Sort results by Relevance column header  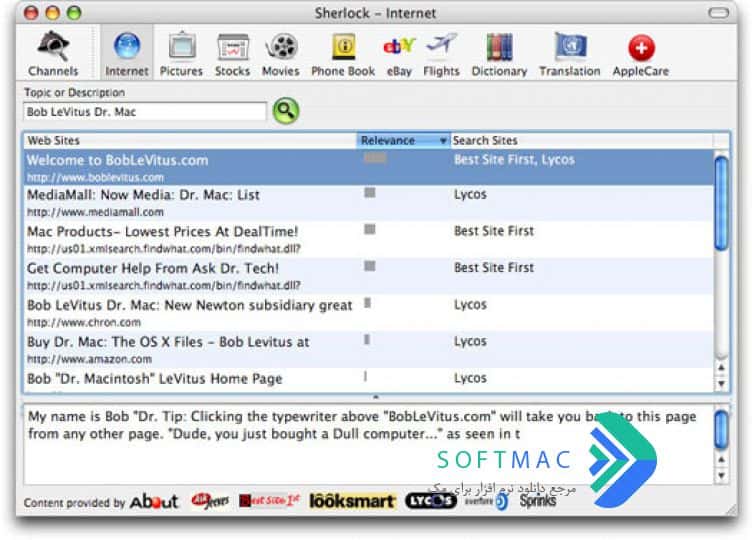[x=403, y=141]
